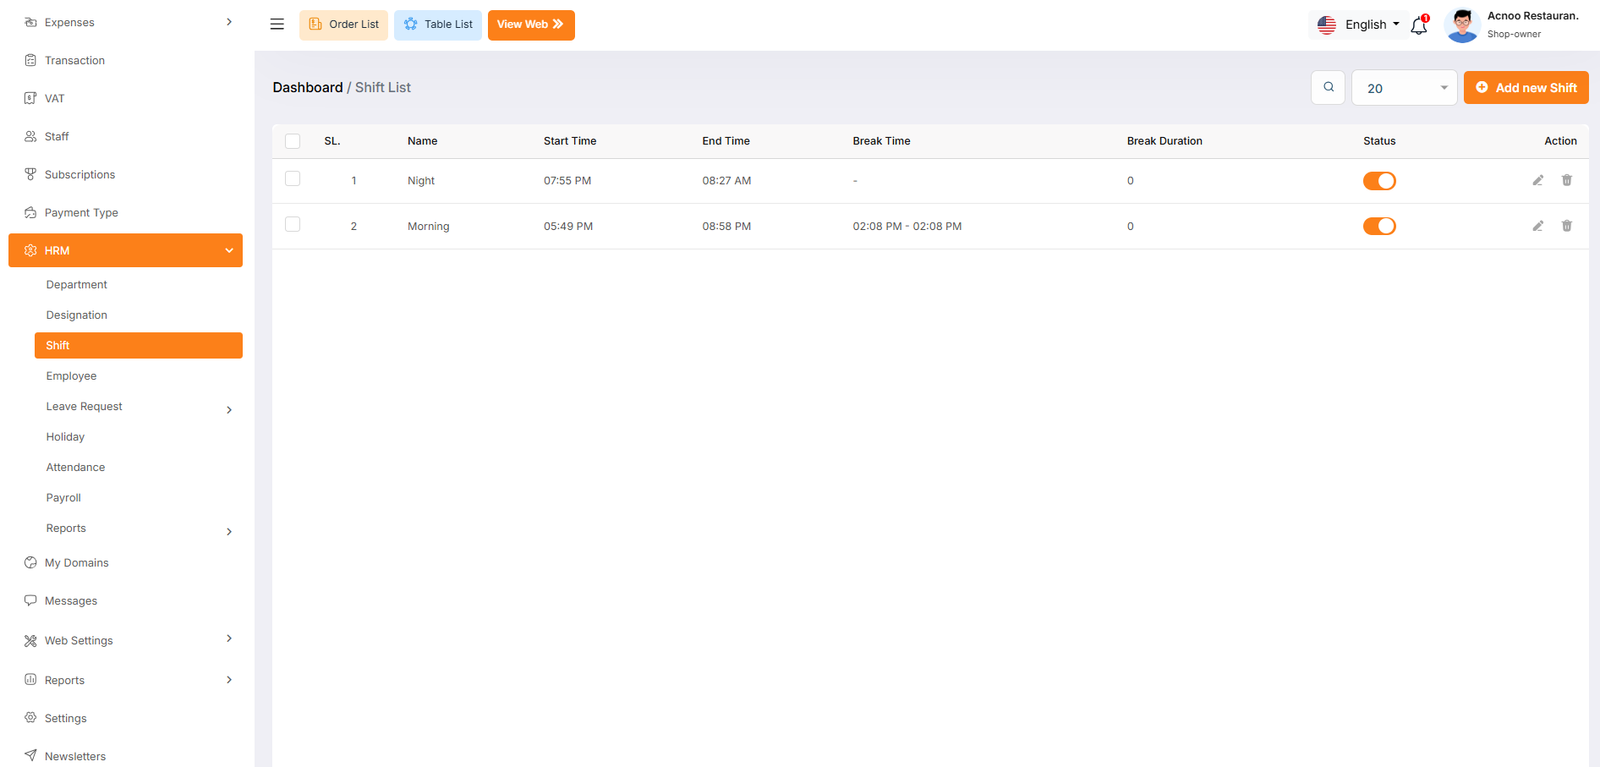Go to Attendance in sidebar

pyautogui.click(x=76, y=467)
